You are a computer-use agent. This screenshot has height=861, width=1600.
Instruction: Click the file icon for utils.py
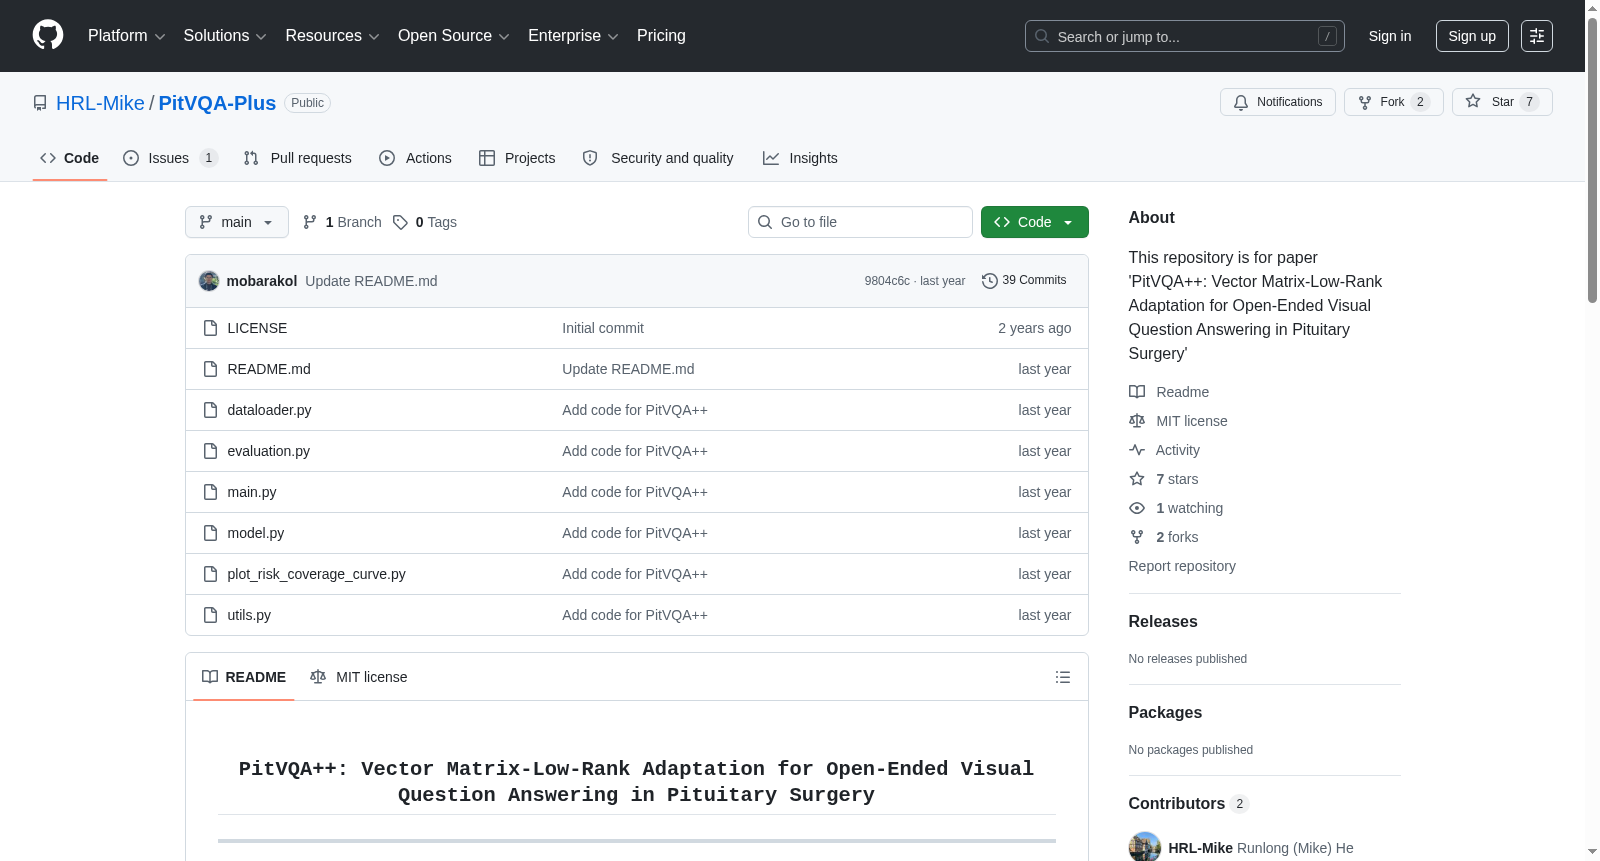pos(210,615)
